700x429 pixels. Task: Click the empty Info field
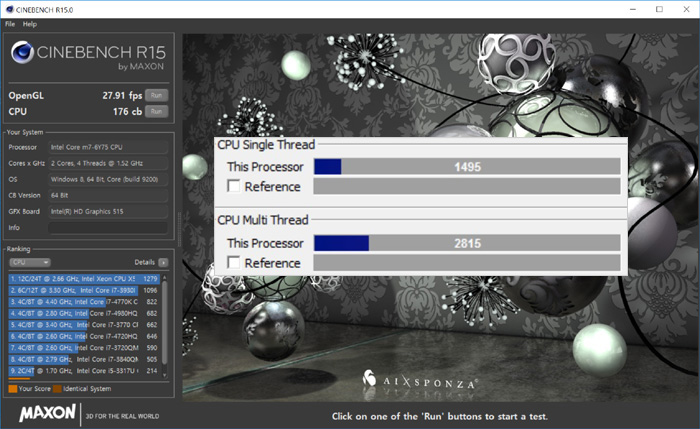108,227
